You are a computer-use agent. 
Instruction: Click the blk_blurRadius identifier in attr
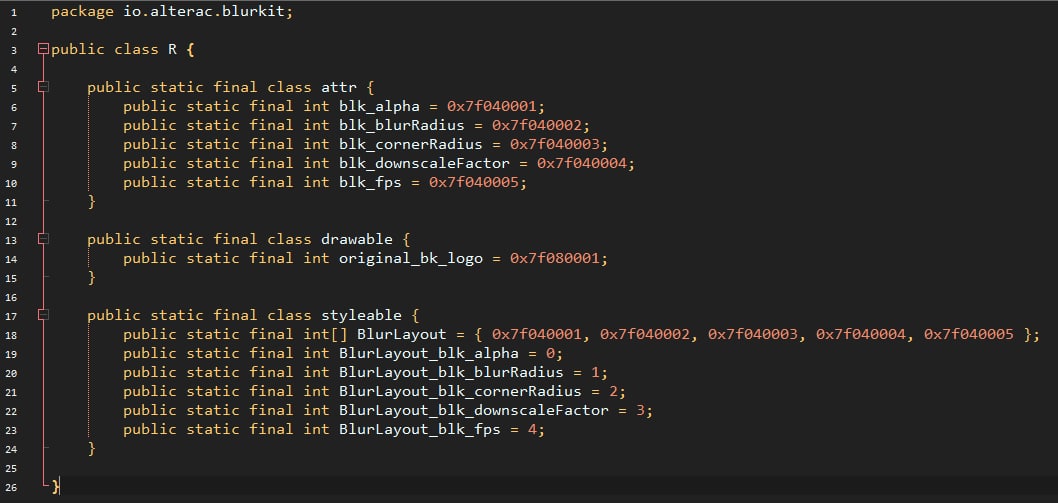tap(401, 126)
